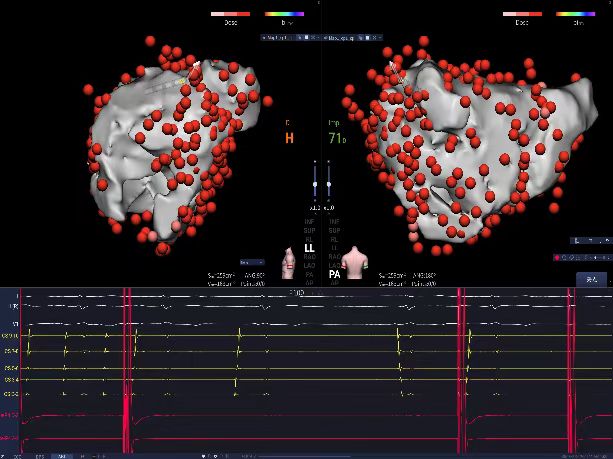Click the green 71 impedance readout
Viewport: 613px width, 459px height.
pyautogui.click(x=335, y=139)
